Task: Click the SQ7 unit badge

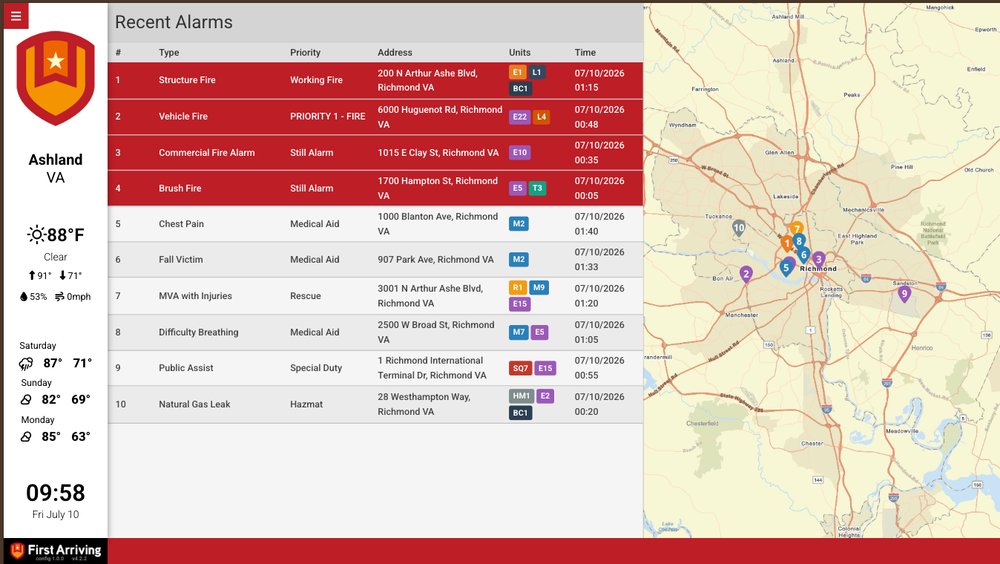Action: click(520, 368)
